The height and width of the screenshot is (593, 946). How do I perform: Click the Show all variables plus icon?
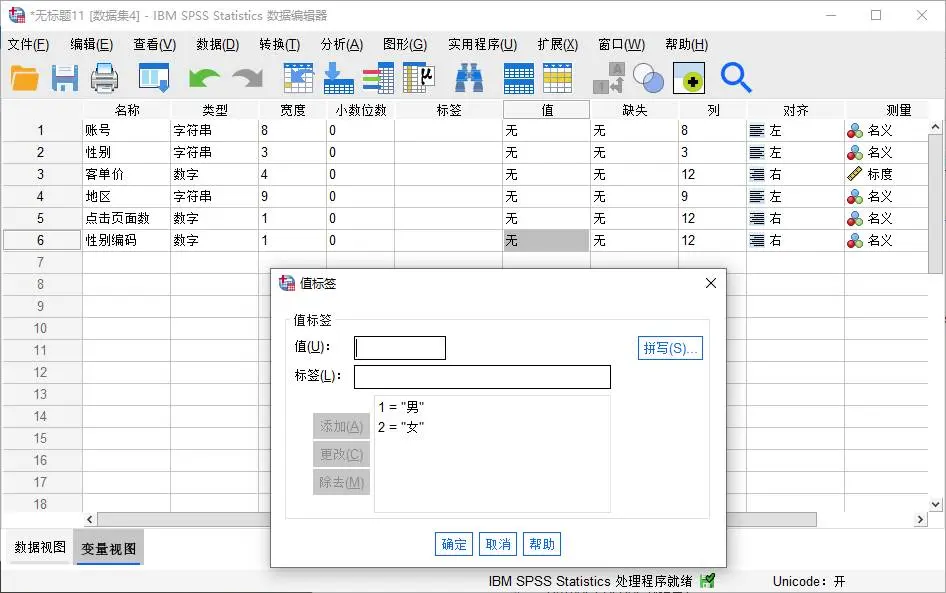pos(689,78)
